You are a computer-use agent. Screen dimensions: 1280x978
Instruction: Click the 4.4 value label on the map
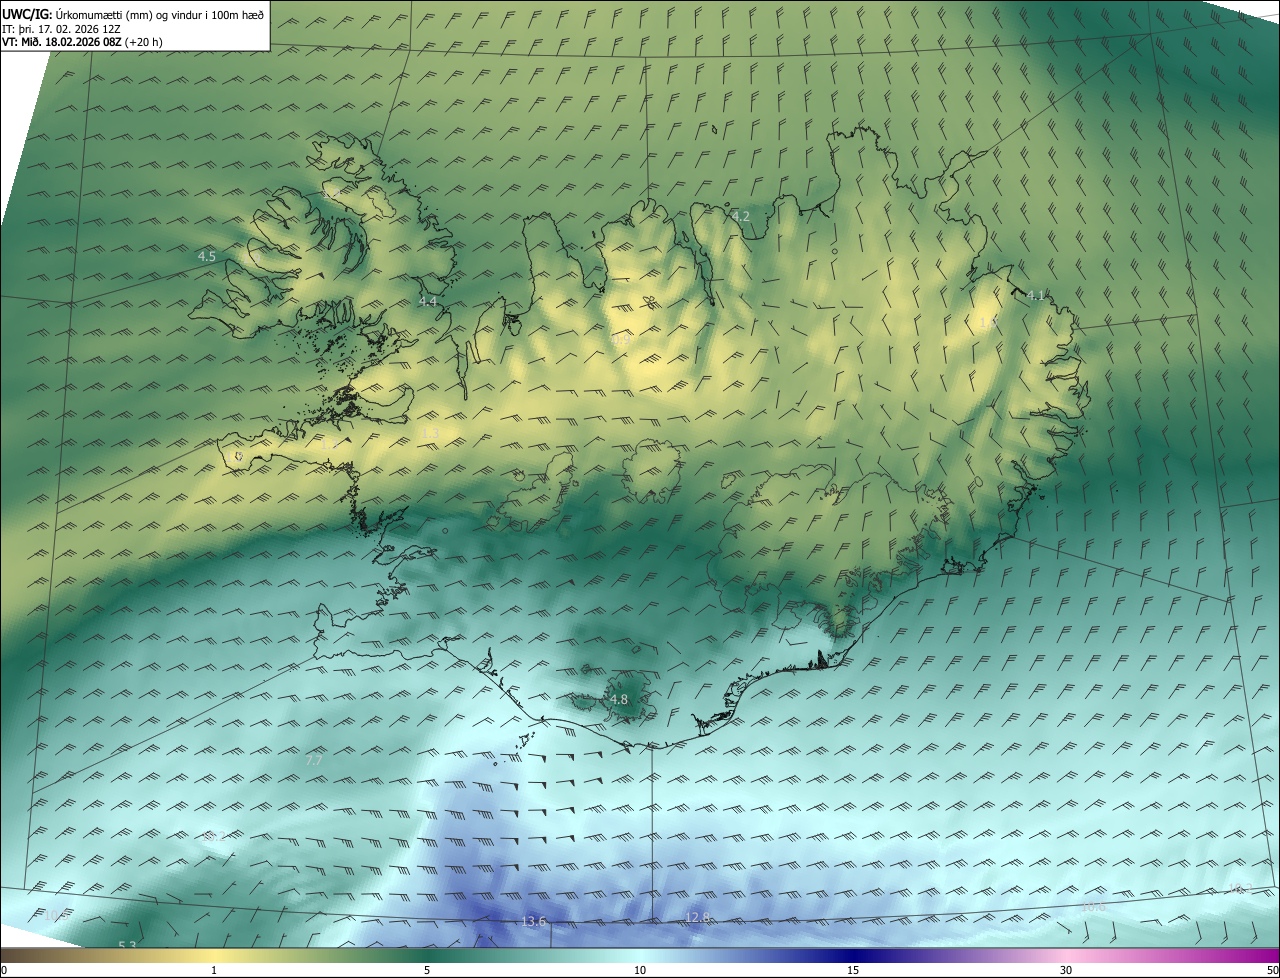click(428, 301)
